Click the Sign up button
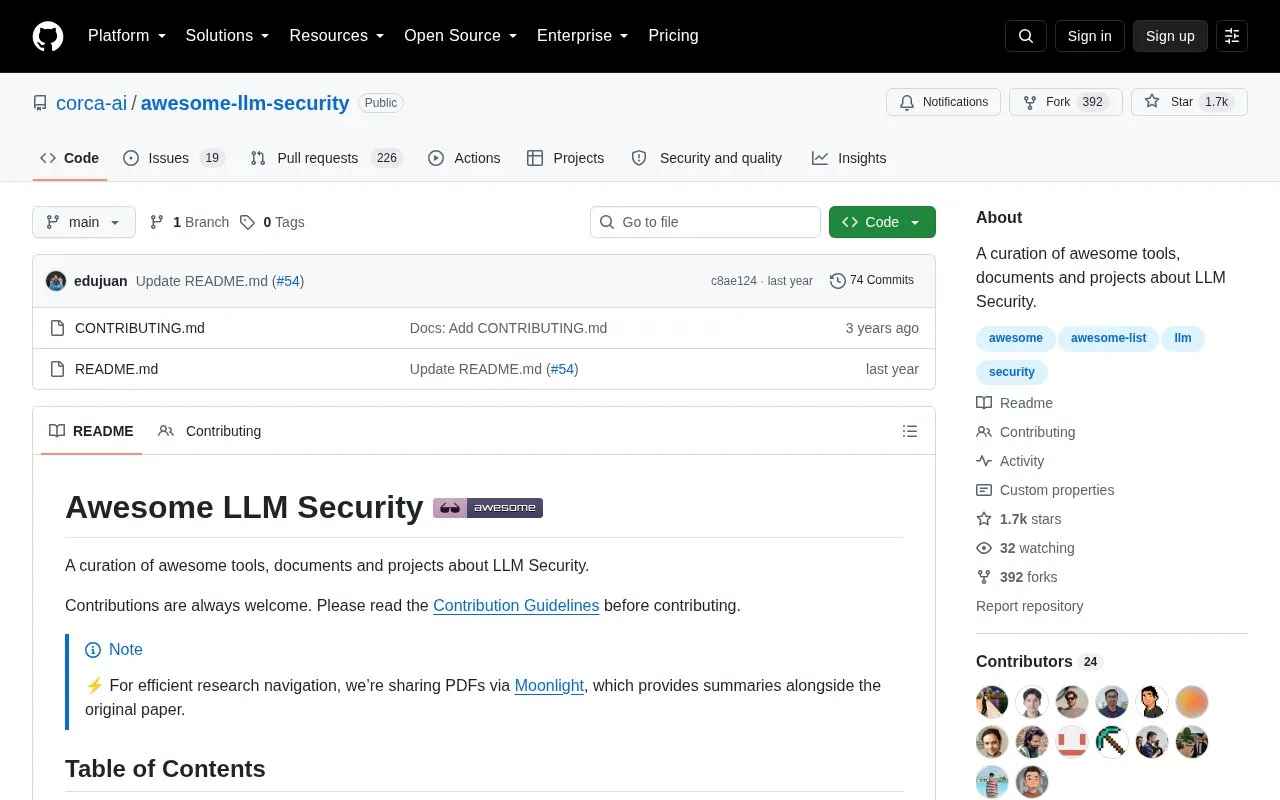Screen dimensions: 1280x800 (x=1170, y=36)
